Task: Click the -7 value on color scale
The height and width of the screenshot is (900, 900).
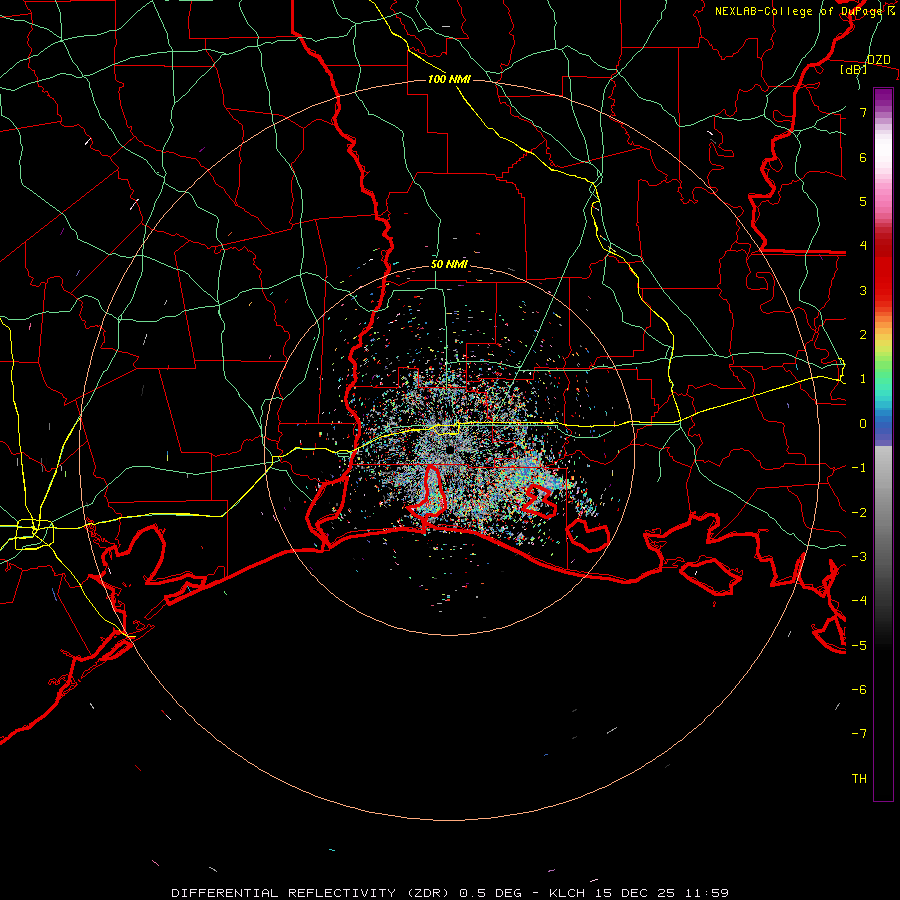Action: (x=859, y=734)
